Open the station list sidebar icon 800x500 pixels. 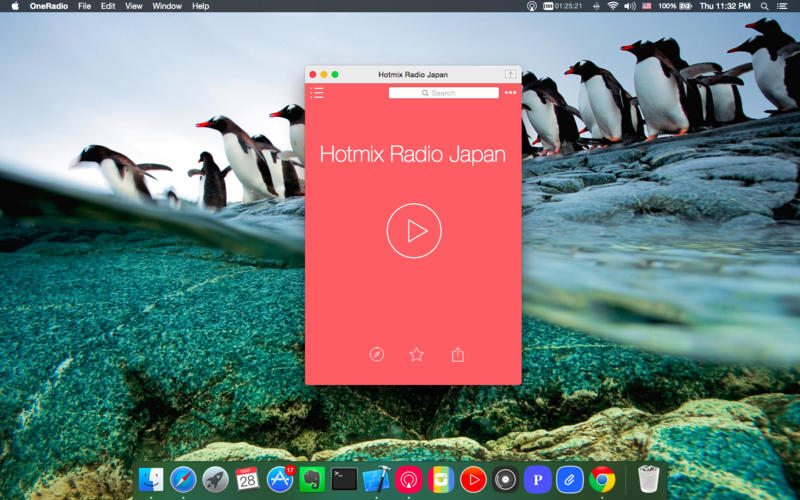(317, 93)
